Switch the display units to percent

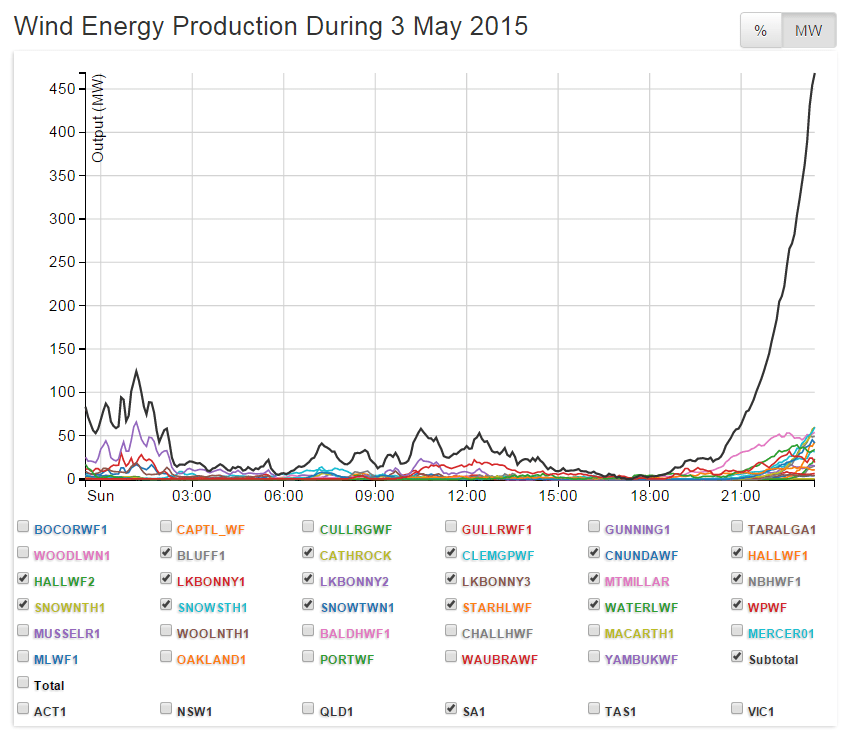click(760, 30)
